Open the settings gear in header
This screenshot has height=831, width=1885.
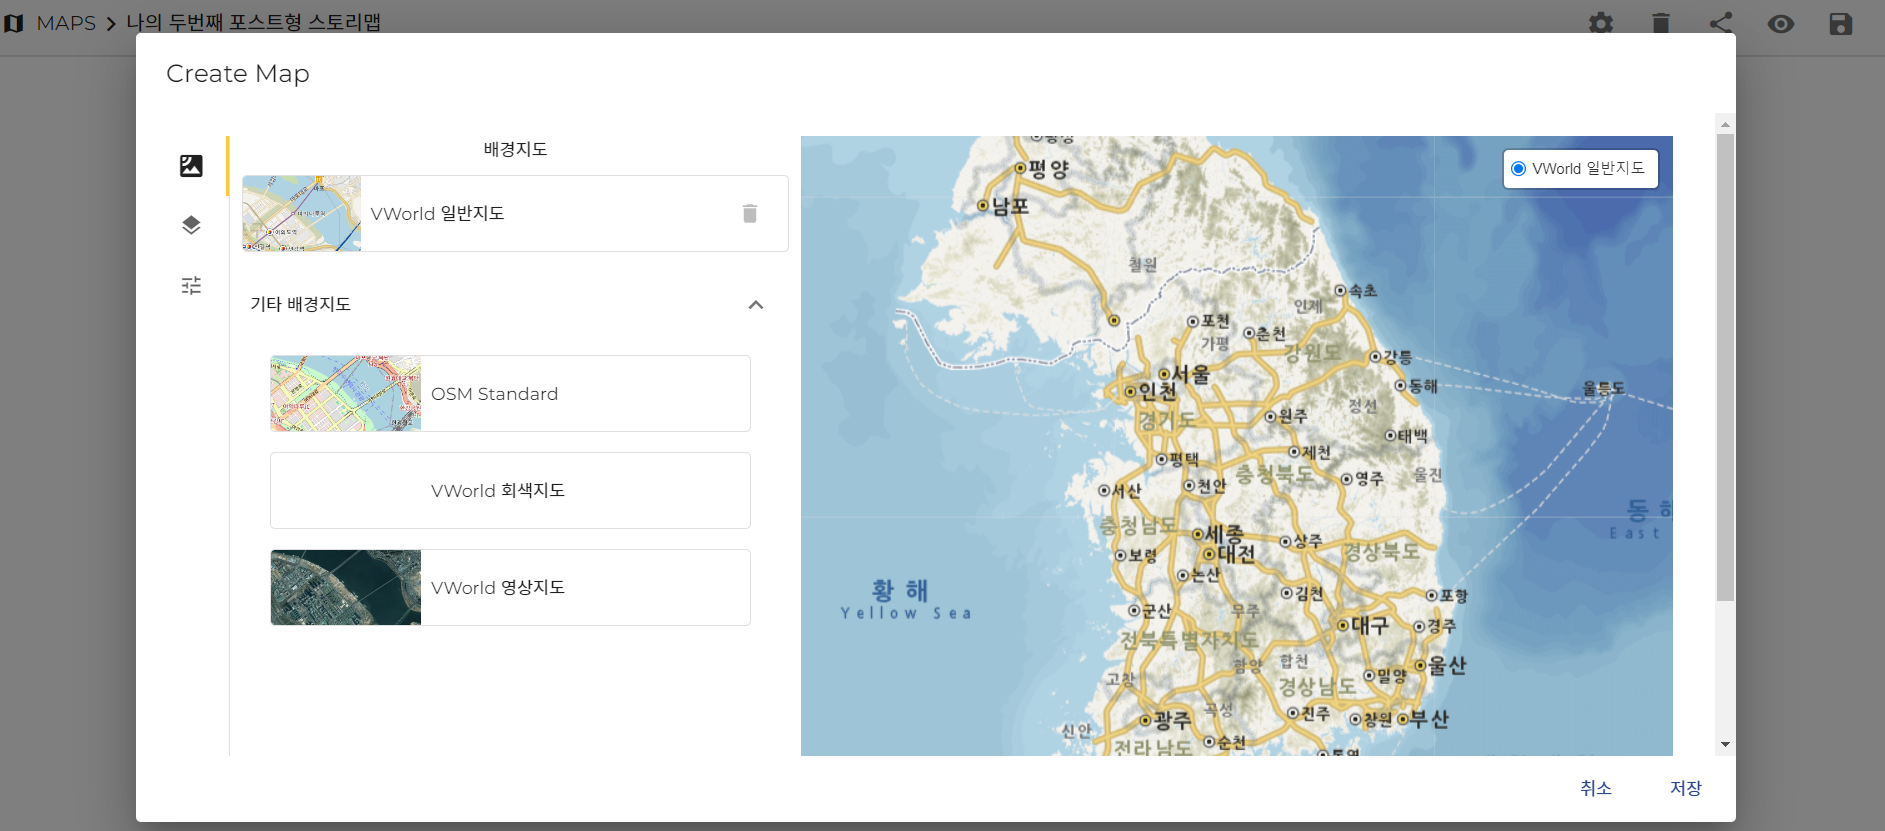click(x=1601, y=23)
